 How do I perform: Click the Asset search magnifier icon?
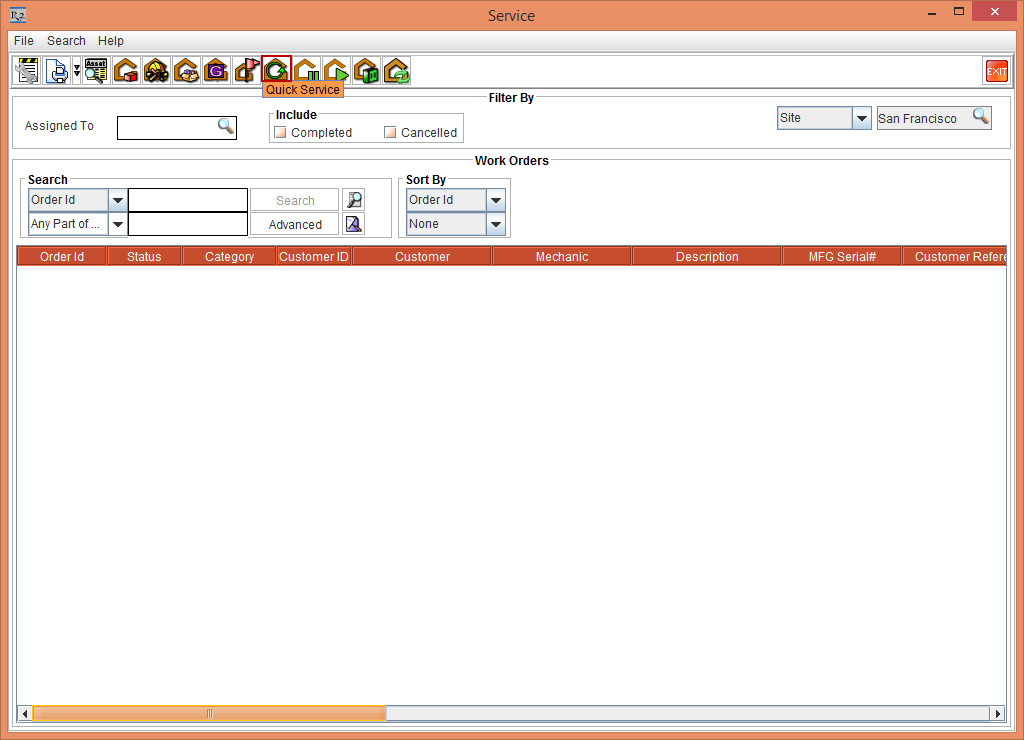tap(96, 71)
